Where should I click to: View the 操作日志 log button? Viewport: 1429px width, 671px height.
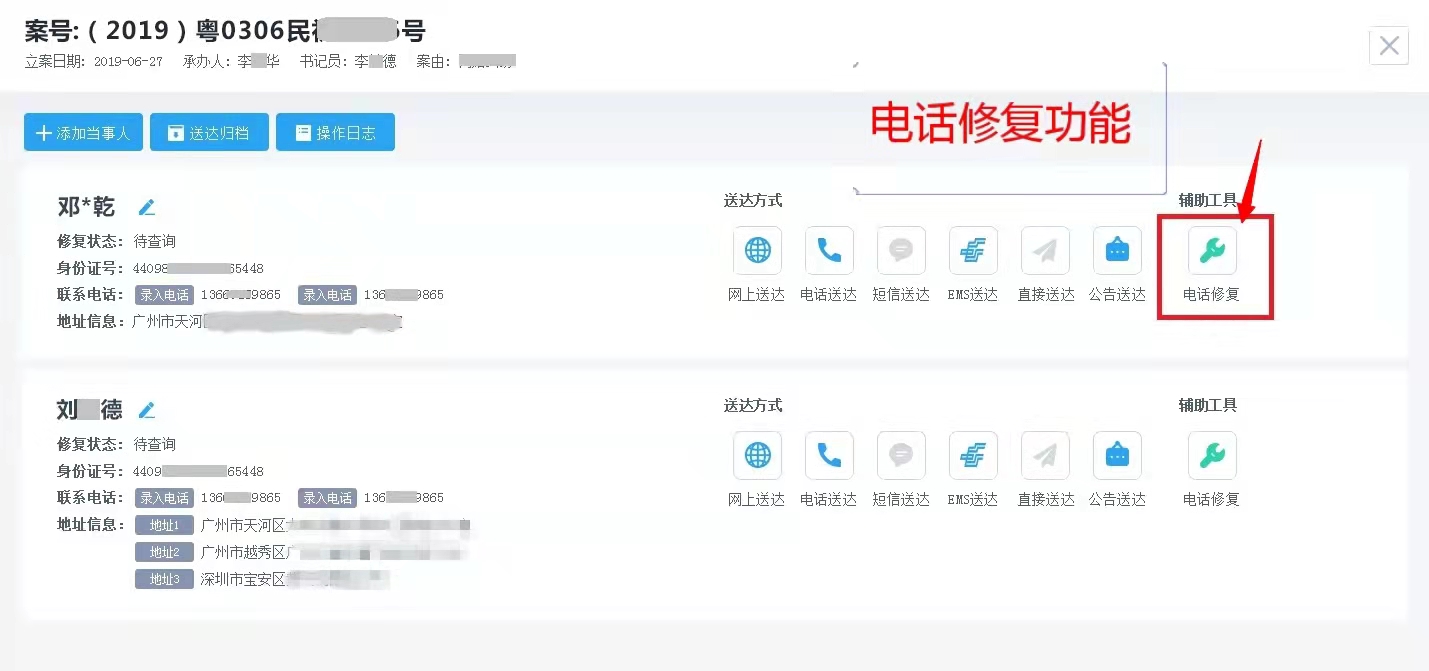335,132
